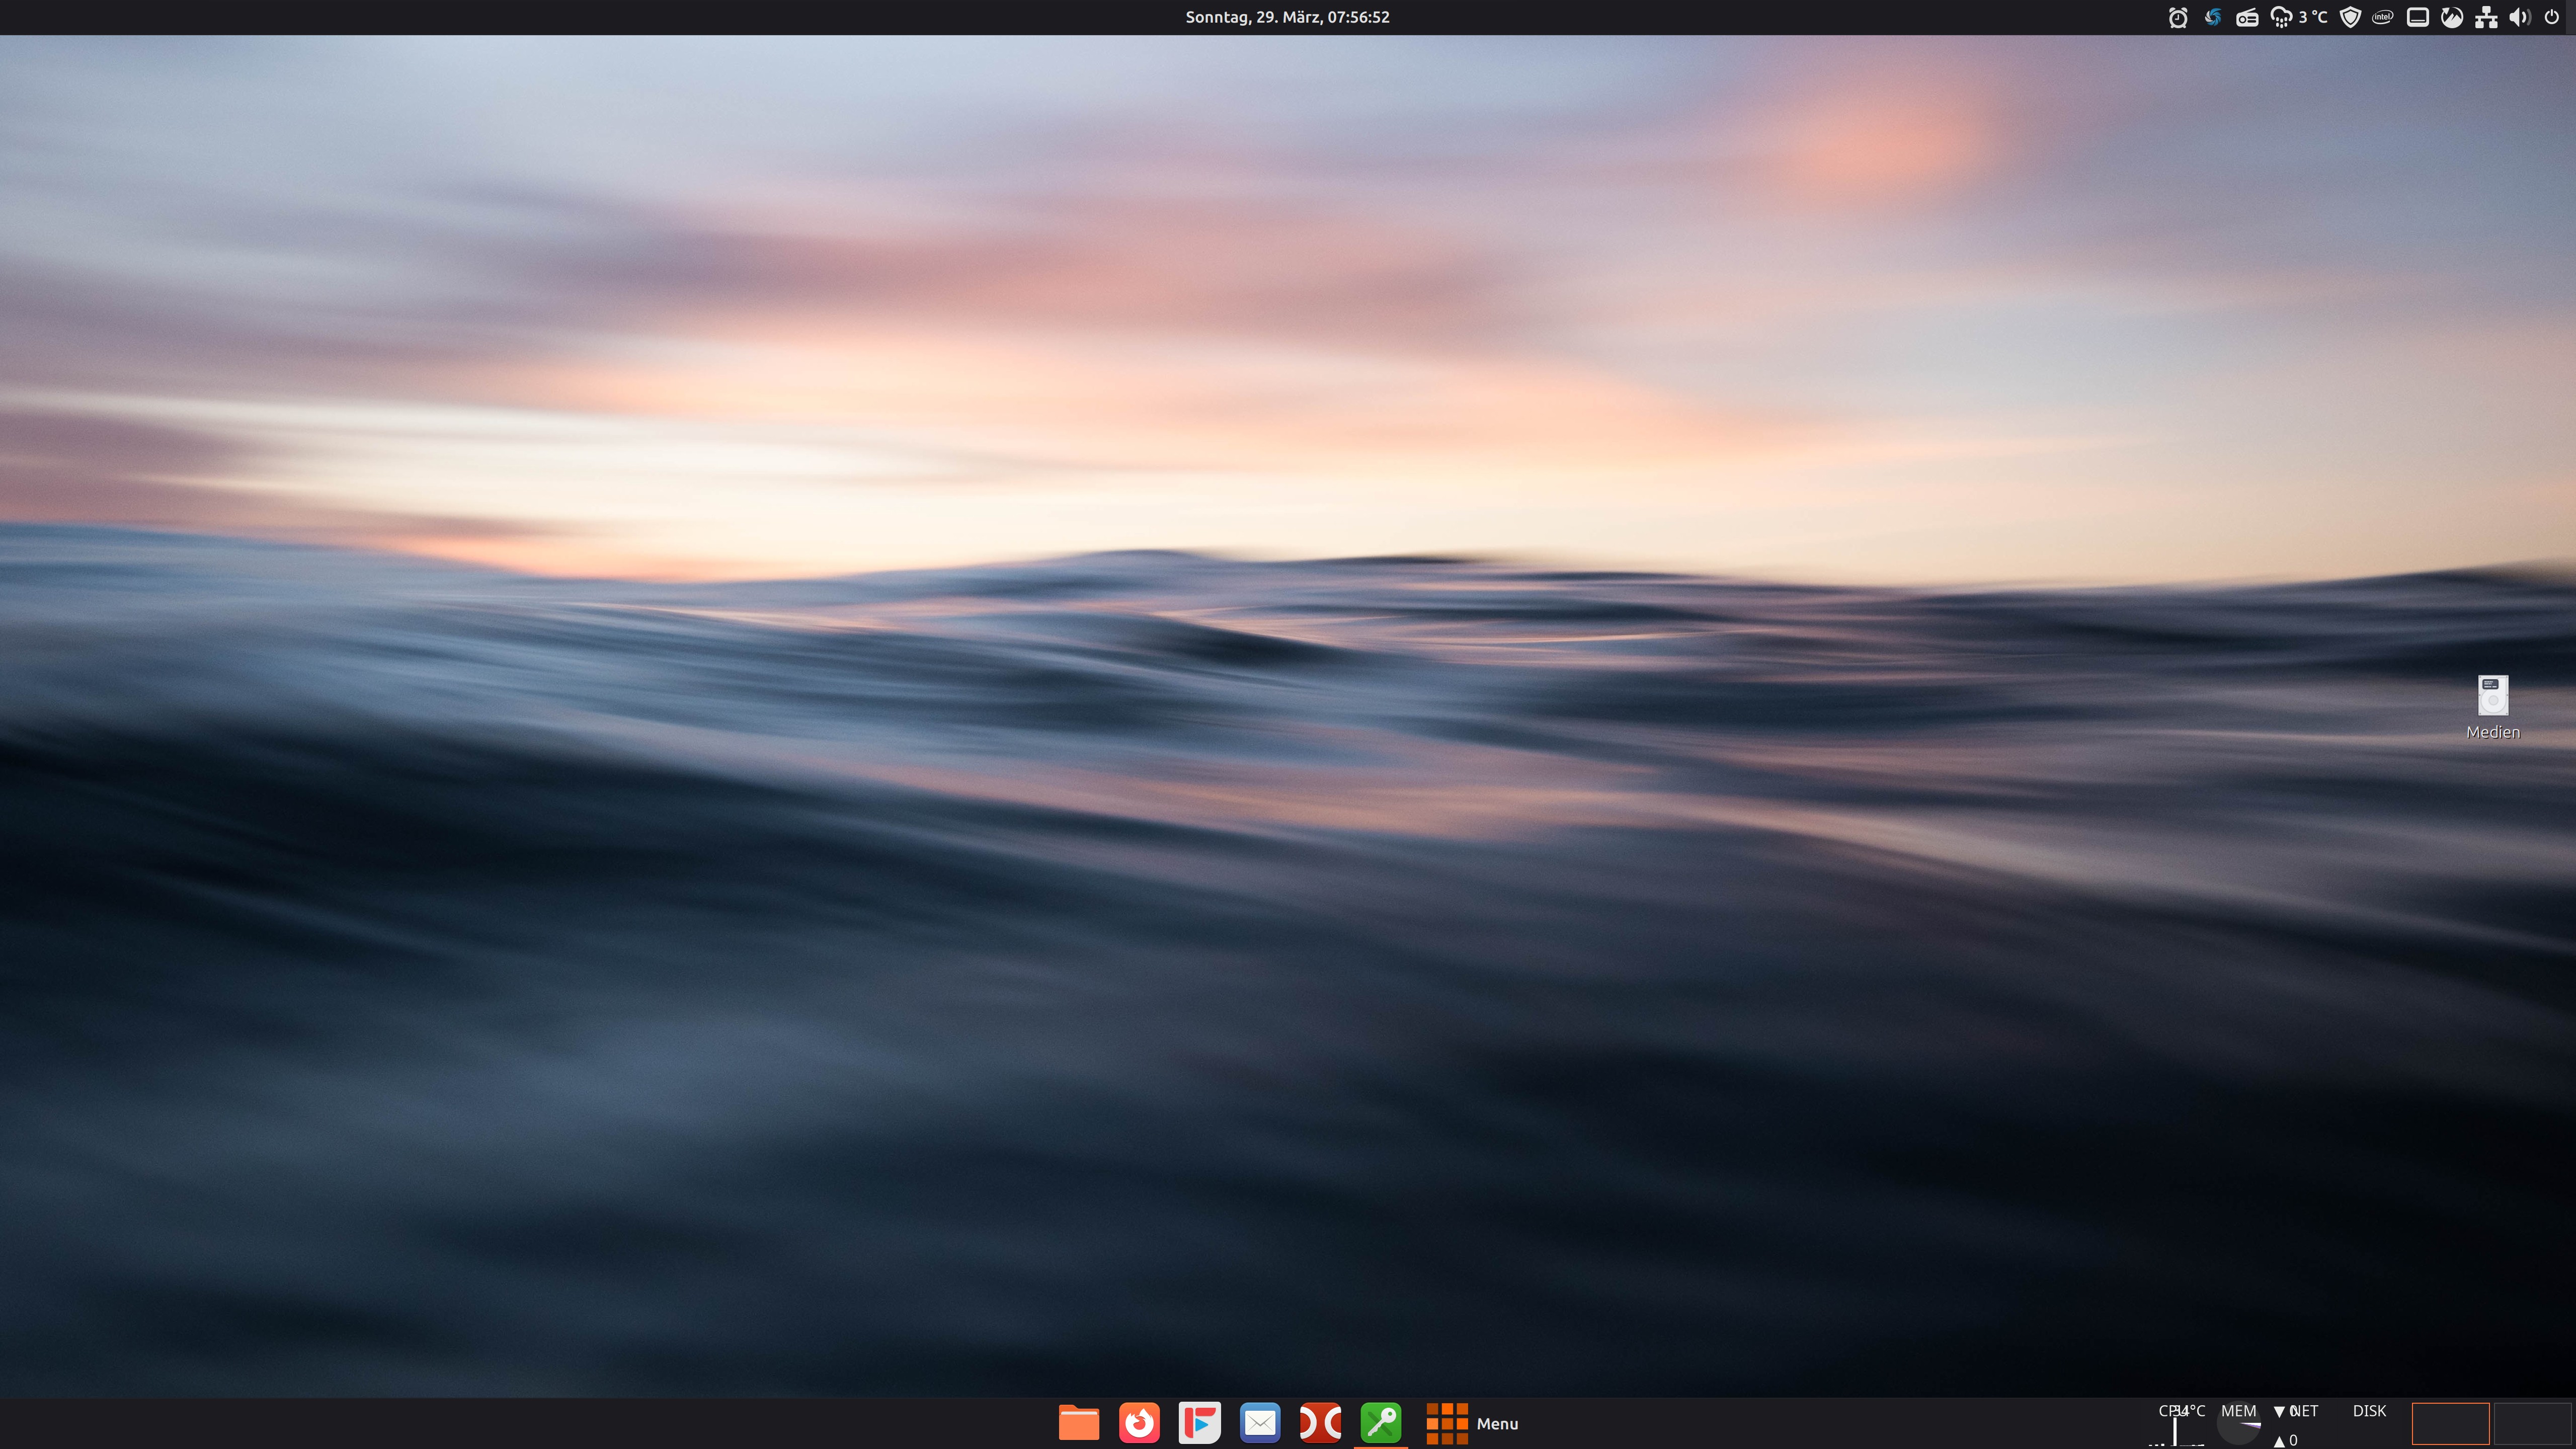Open the sound volume applet
Viewport: 2576px width, 1449px height.
(x=2519, y=17)
